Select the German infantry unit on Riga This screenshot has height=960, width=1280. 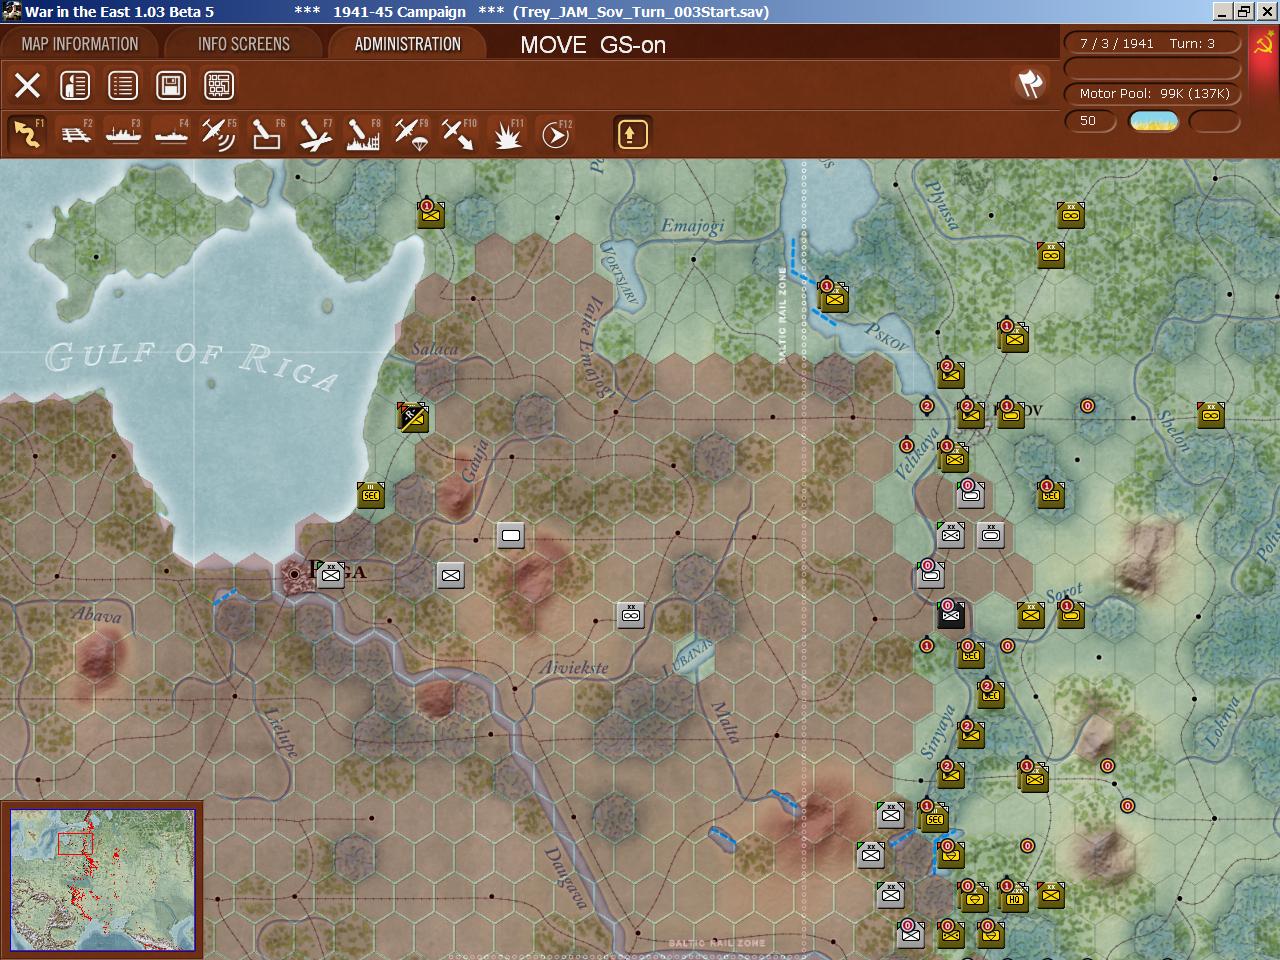(x=330, y=574)
